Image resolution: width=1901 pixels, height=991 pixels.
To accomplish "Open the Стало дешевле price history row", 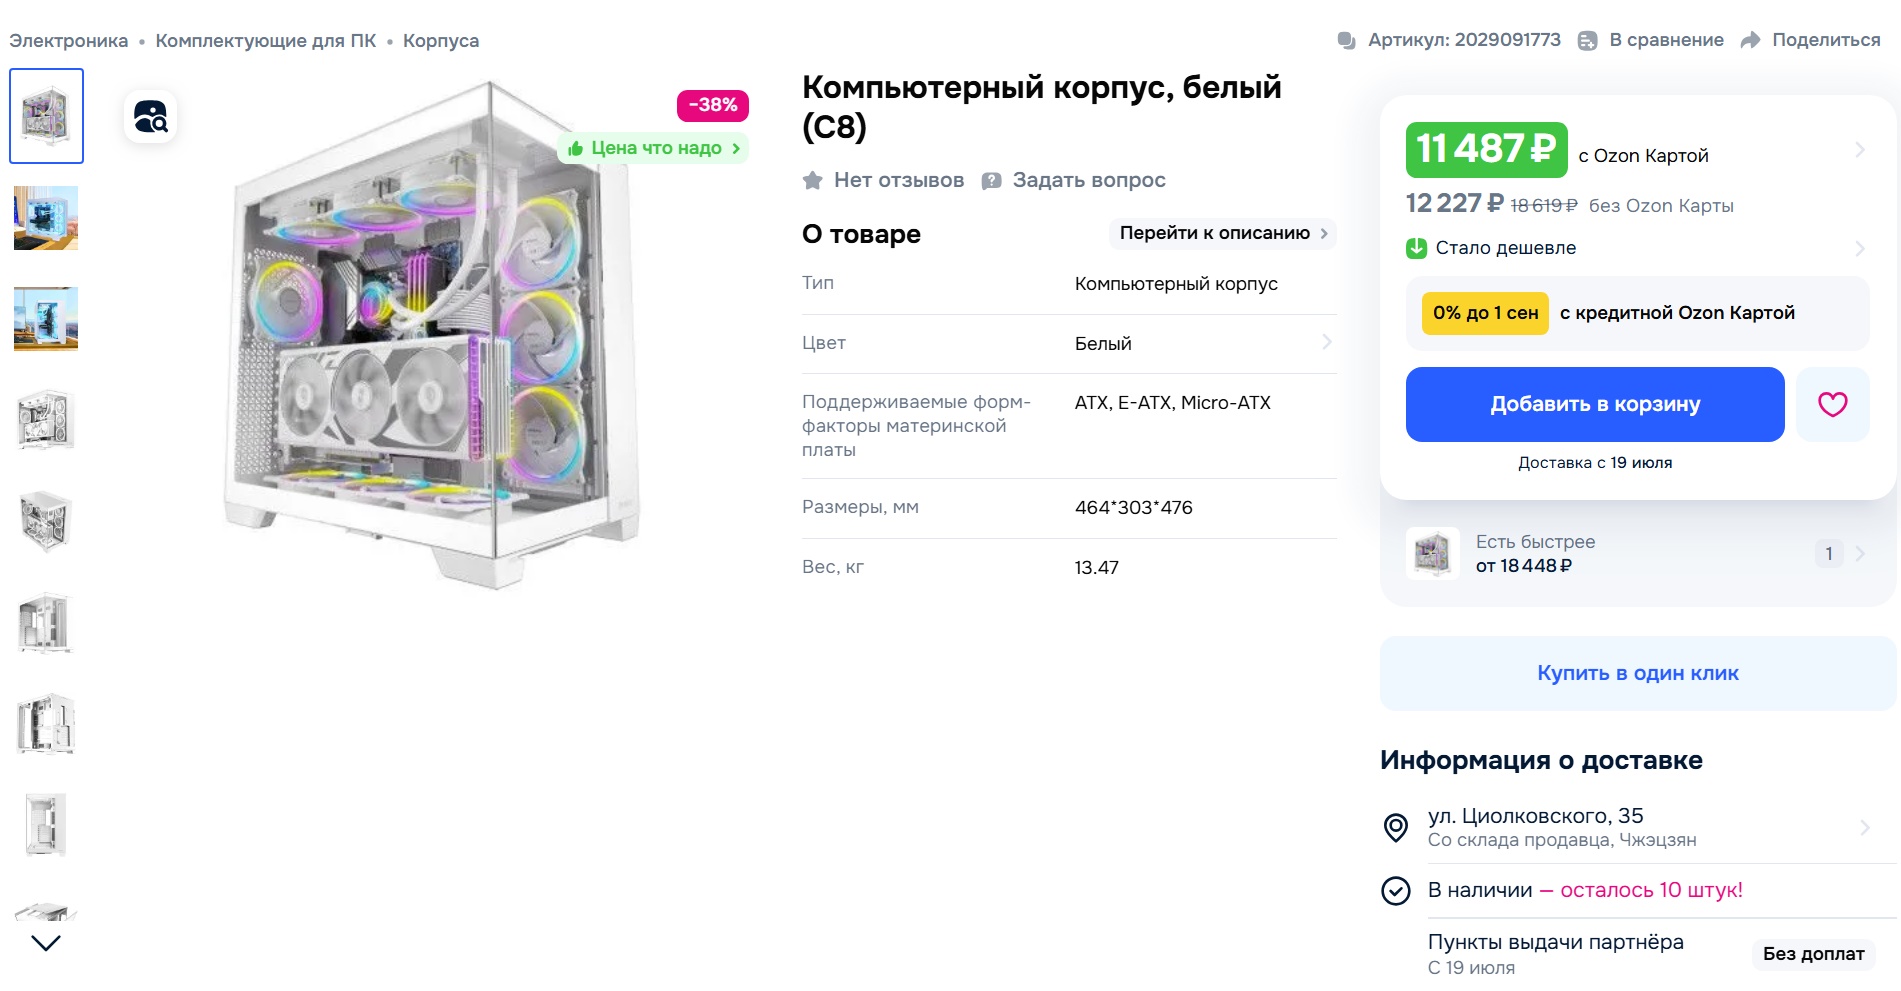I will coord(1859,248).
